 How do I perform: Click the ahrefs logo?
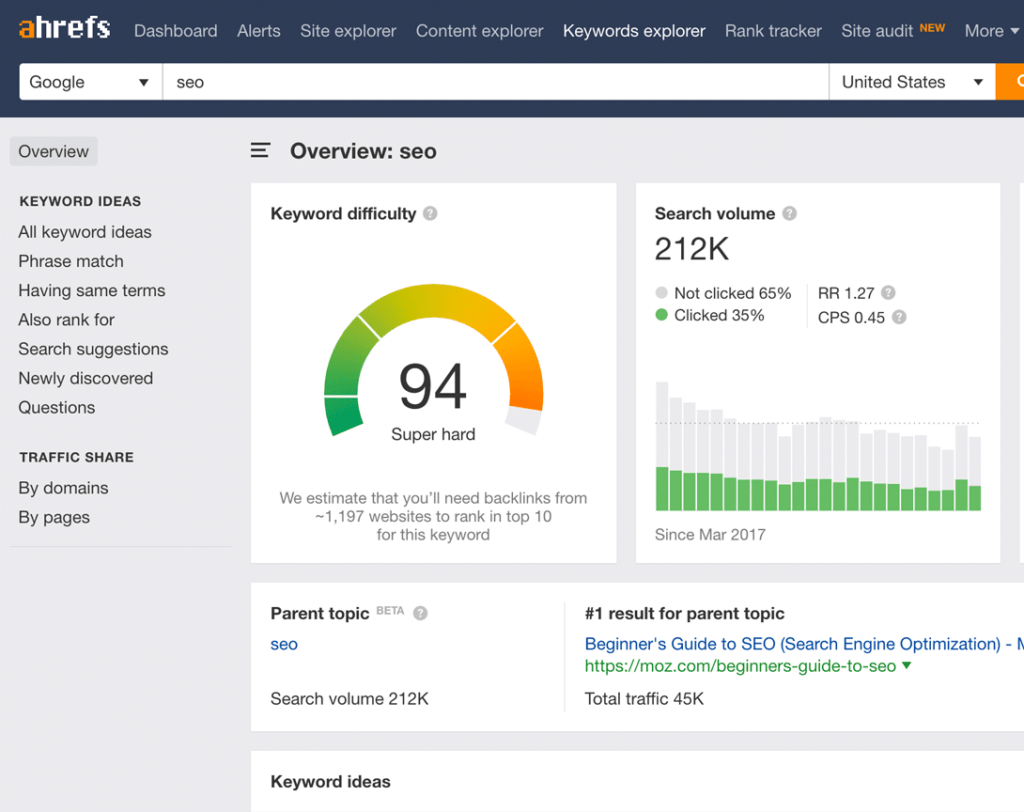tap(65, 28)
